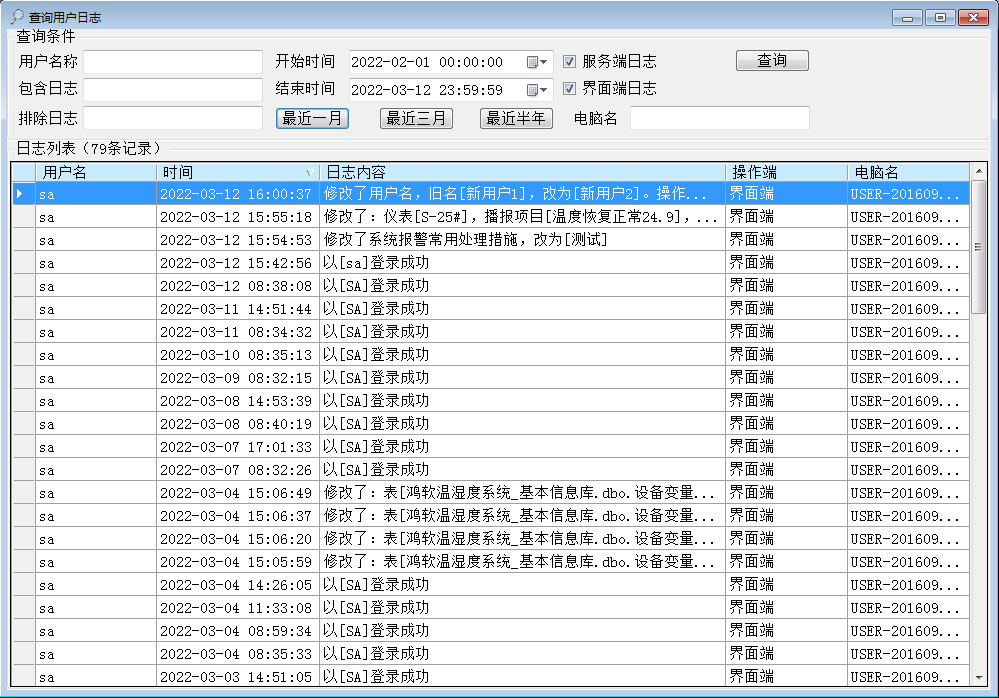The image size is (999, 698).
Task: Open the 结束时间 calendar dropdown
Action: click(x=537, y=90)
